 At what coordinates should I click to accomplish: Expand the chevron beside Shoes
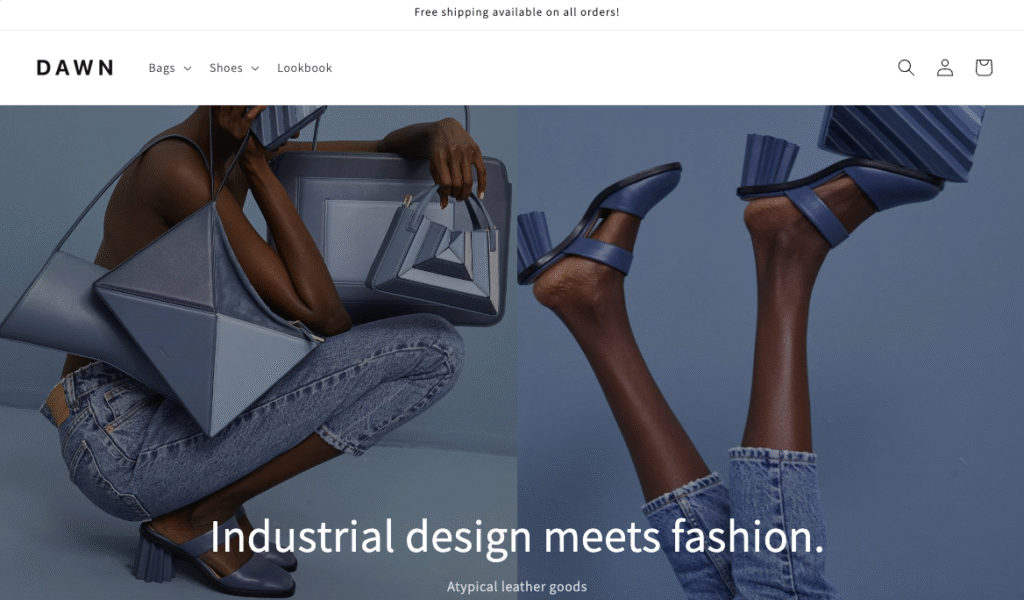pyautogui.click(x=255, y=69)
